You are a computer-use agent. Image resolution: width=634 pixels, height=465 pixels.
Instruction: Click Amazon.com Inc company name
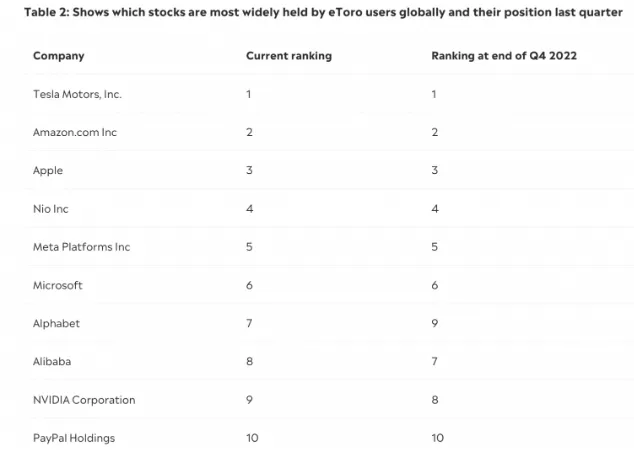75,132
